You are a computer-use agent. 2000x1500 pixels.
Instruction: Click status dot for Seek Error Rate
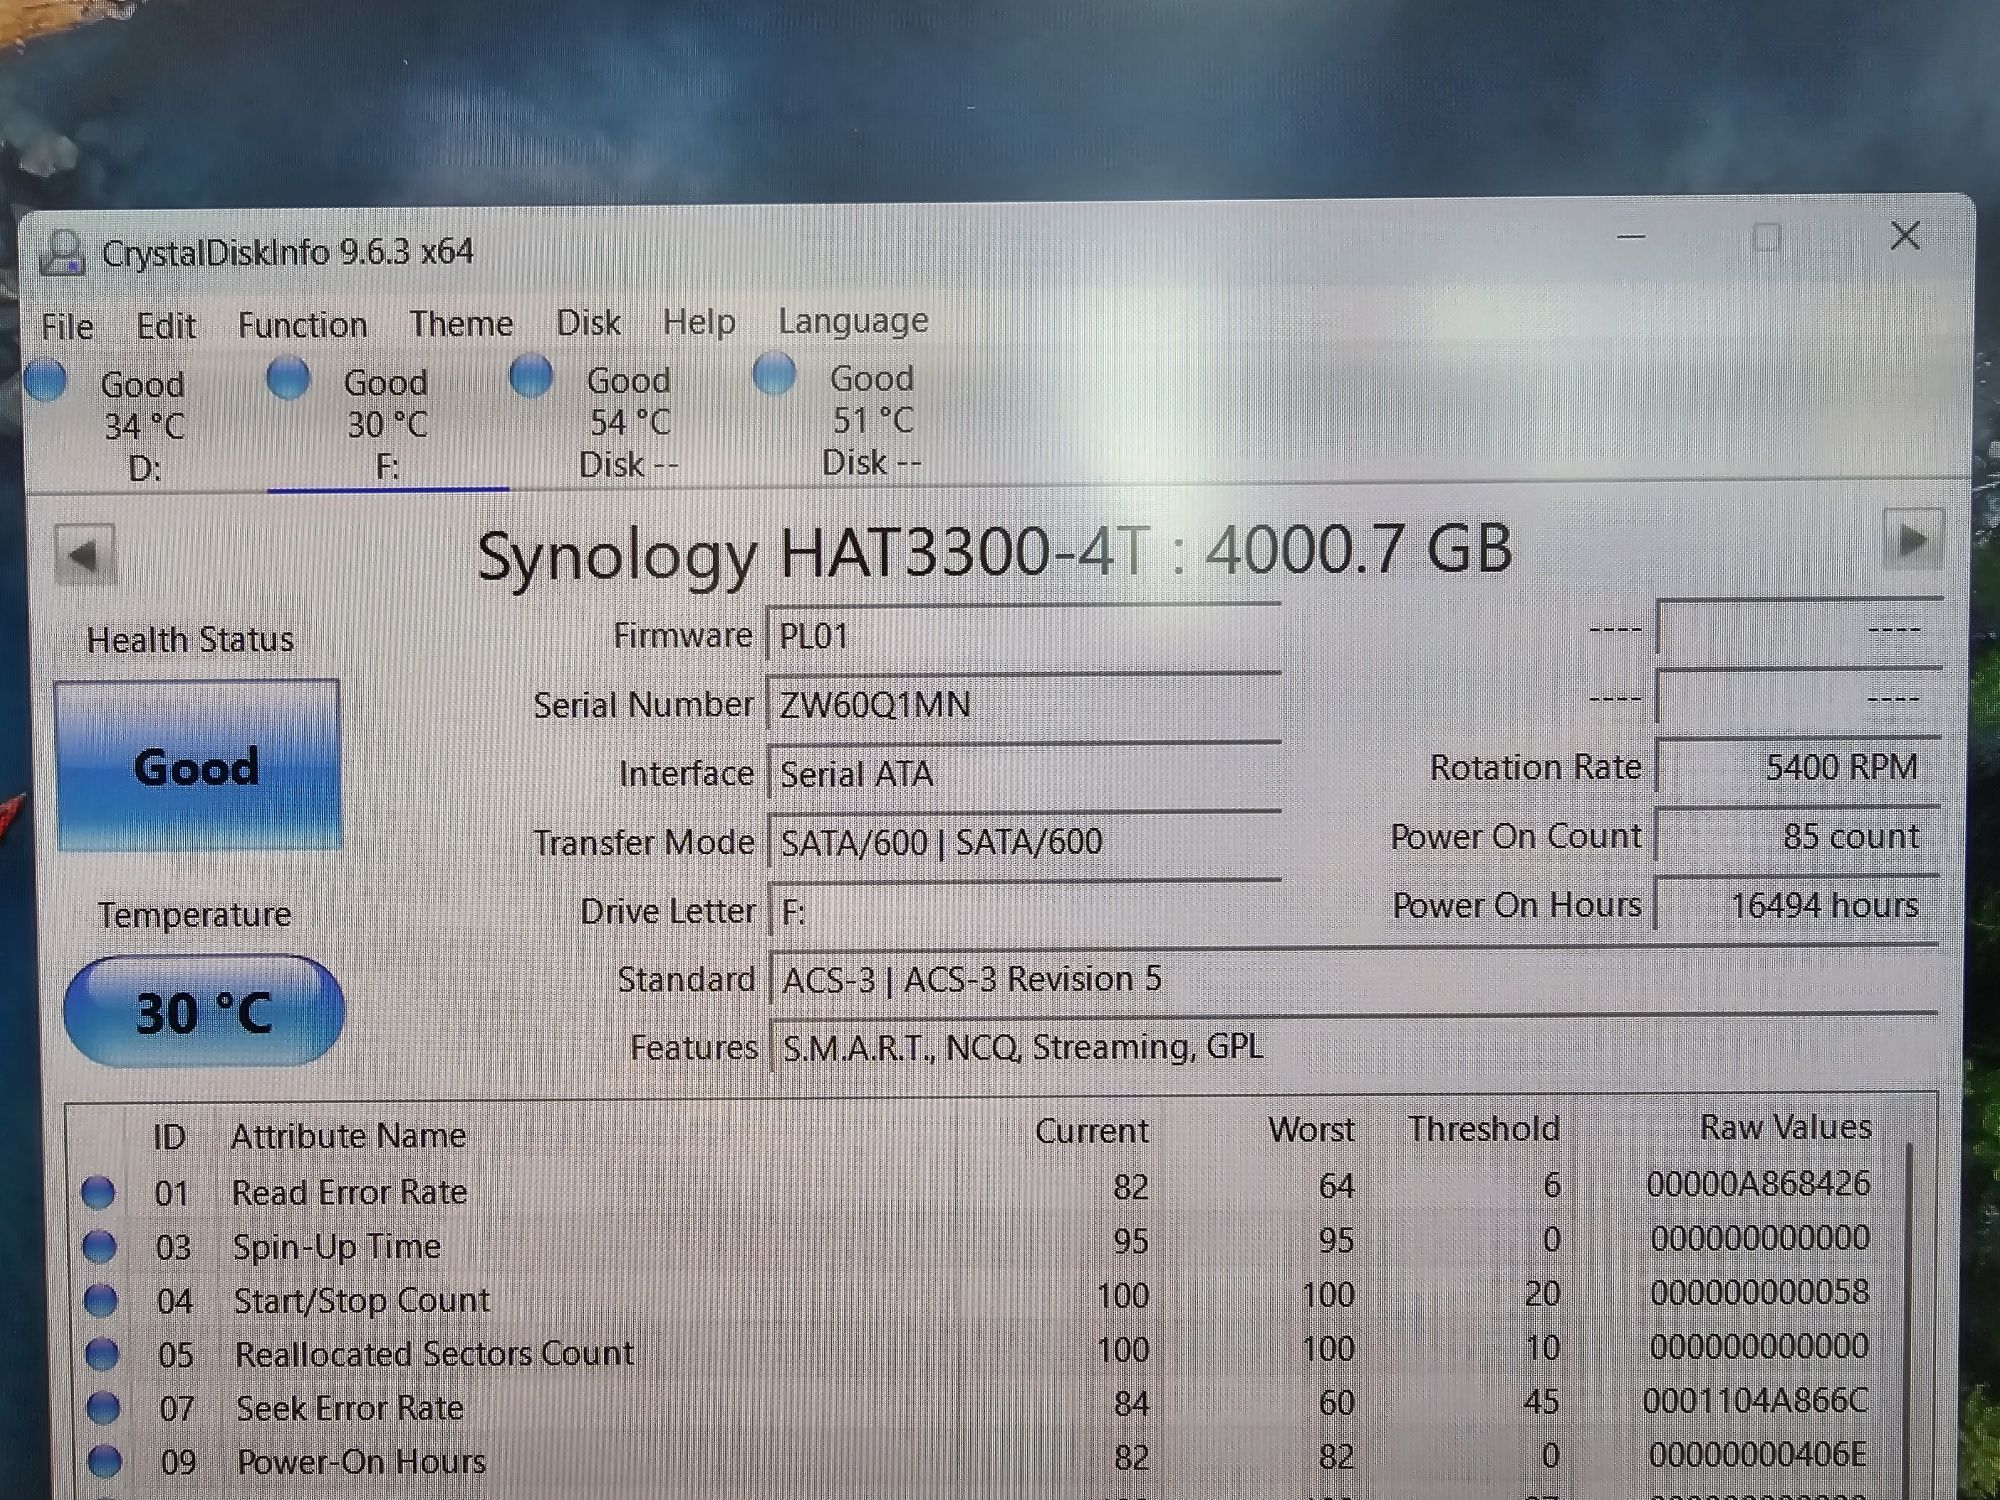102,1408
